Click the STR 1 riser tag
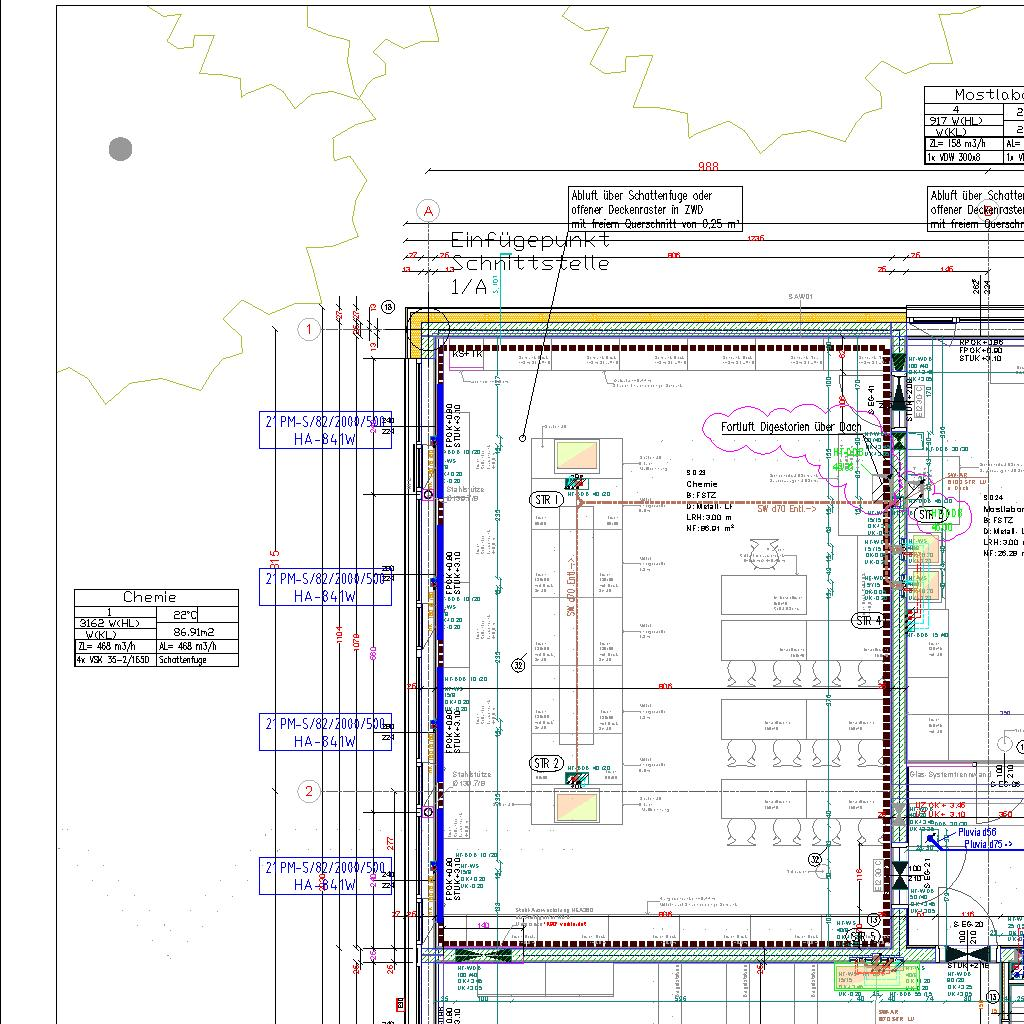This screenshot has height=1024, width=1024. (x=546, y=500)
